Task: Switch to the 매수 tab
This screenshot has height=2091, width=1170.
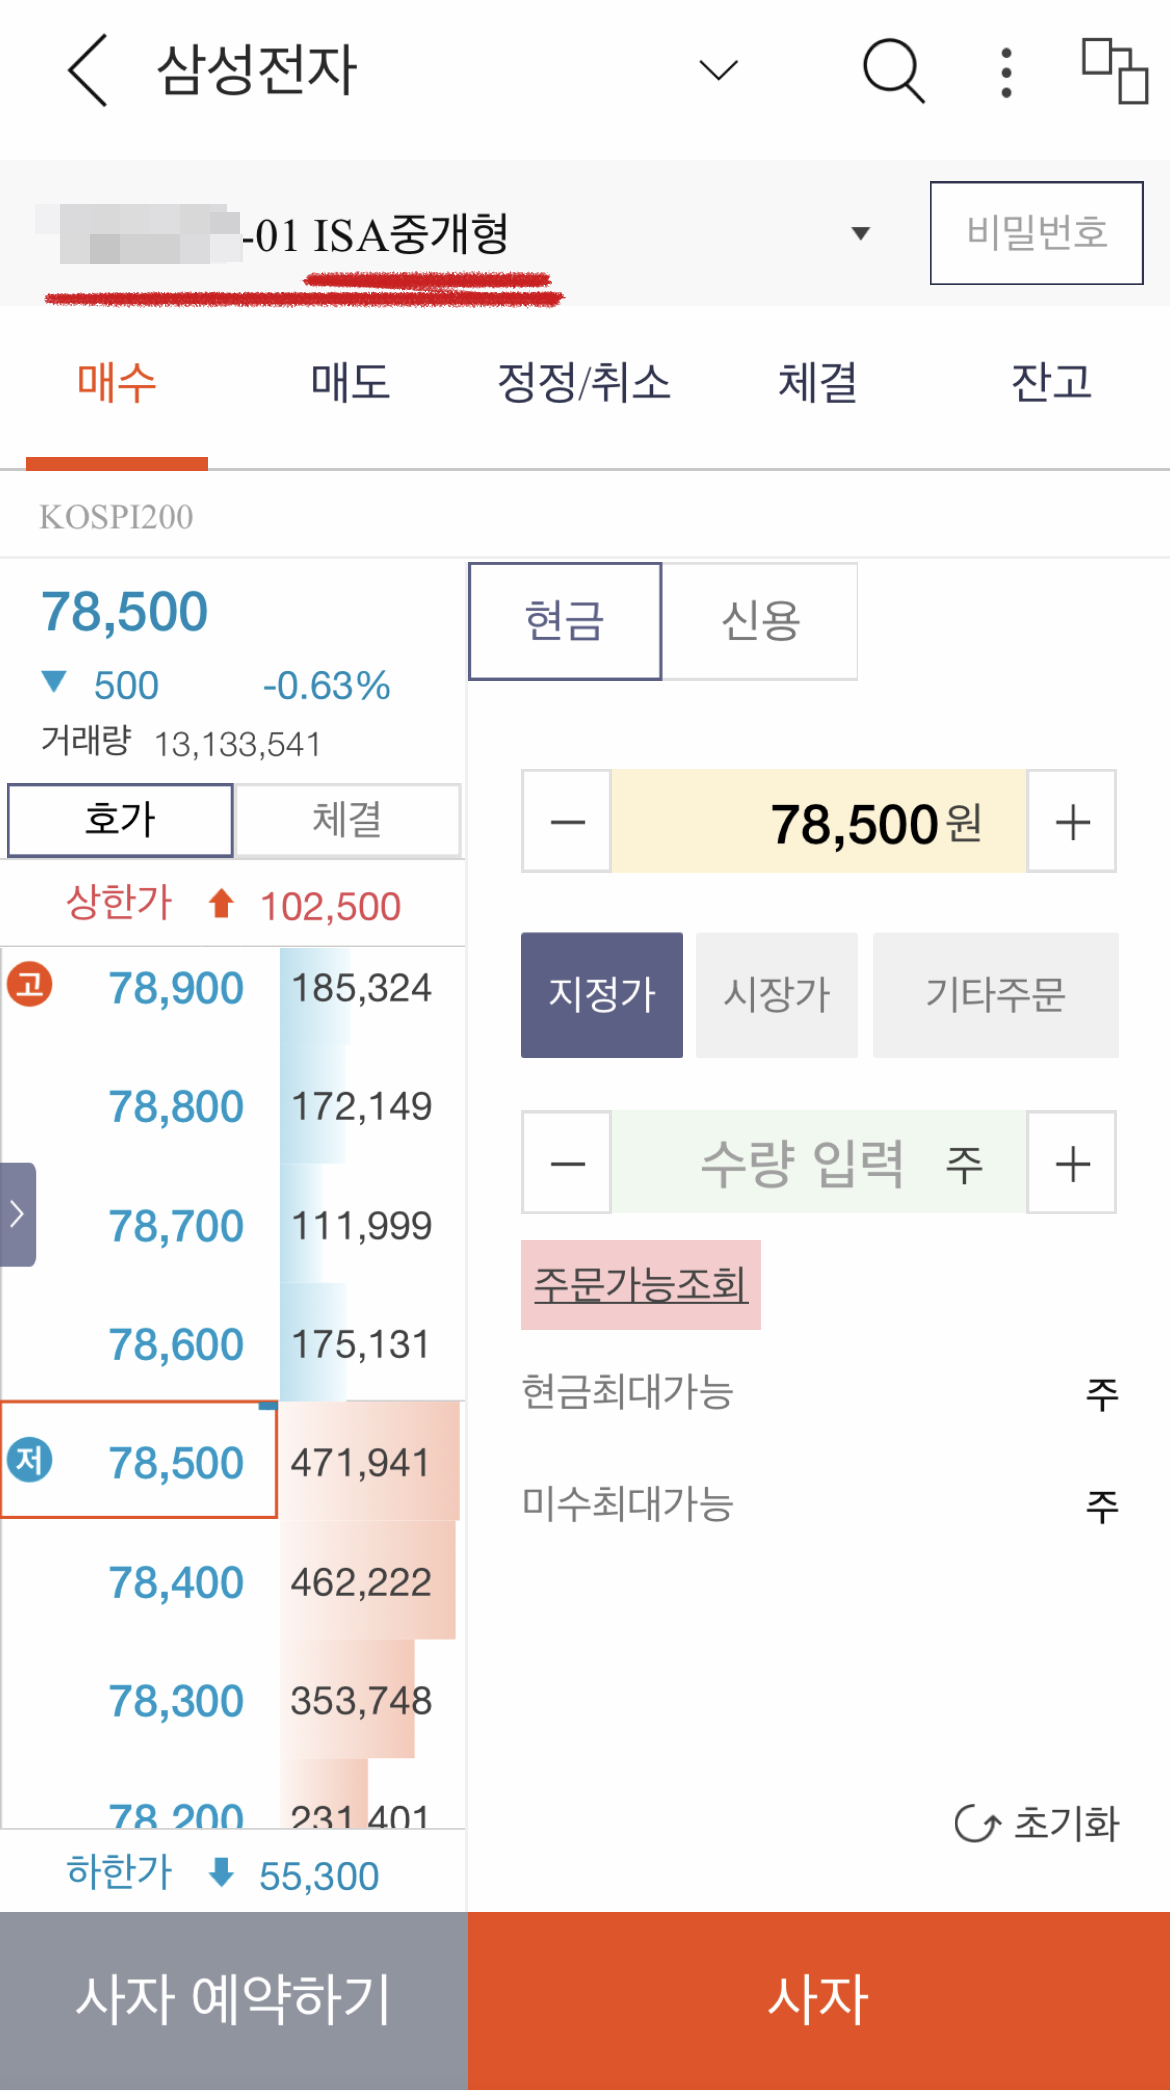Action: [x=117, y=383]
